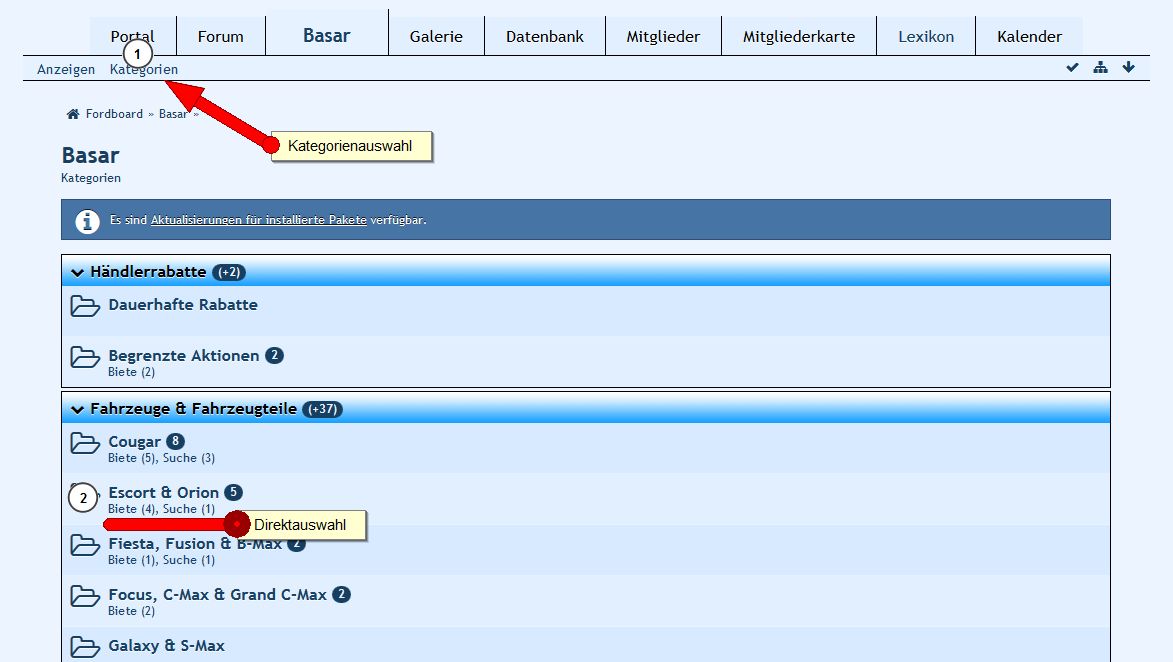Screen dimensions: 1173x662
Task: Open the Escort & Orion category
Action: [163, 492]
